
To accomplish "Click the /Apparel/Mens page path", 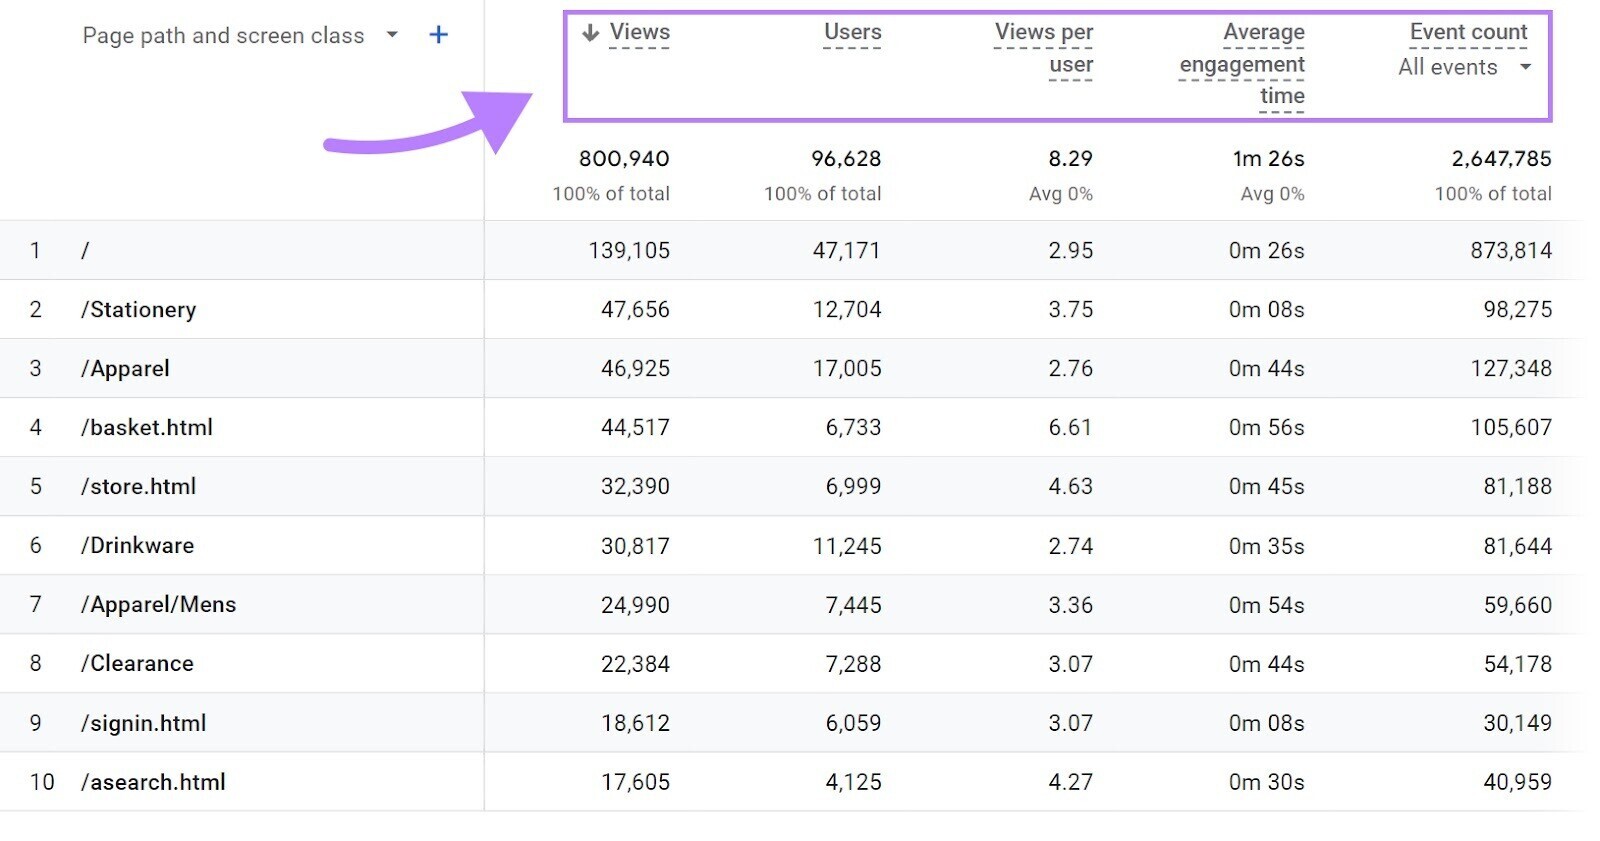I will click(x=158, y=605).
